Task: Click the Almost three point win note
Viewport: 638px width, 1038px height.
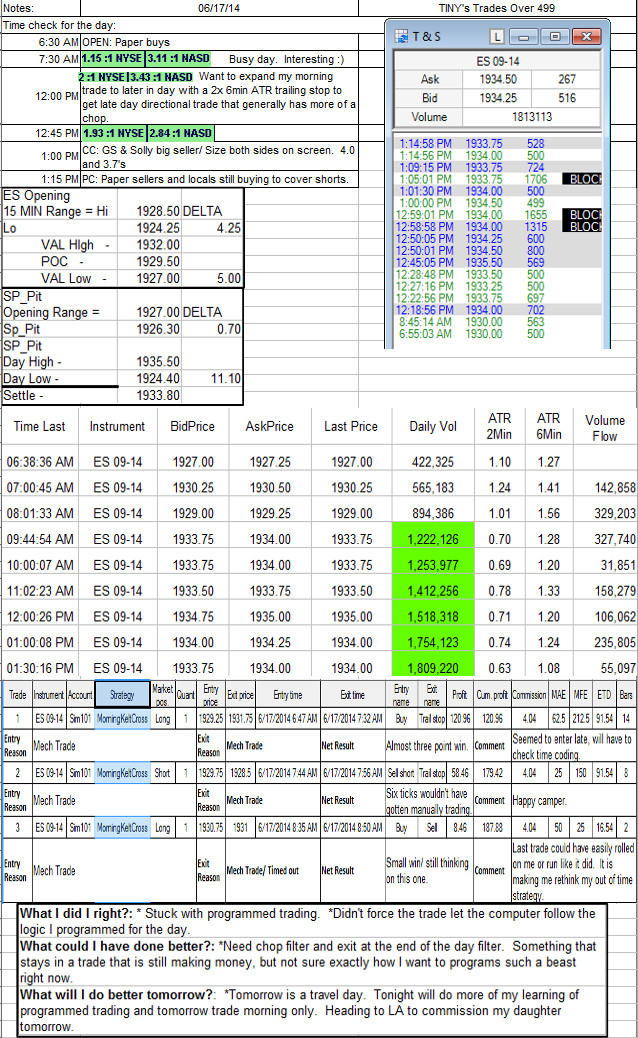Action: (x=428, y=745)
